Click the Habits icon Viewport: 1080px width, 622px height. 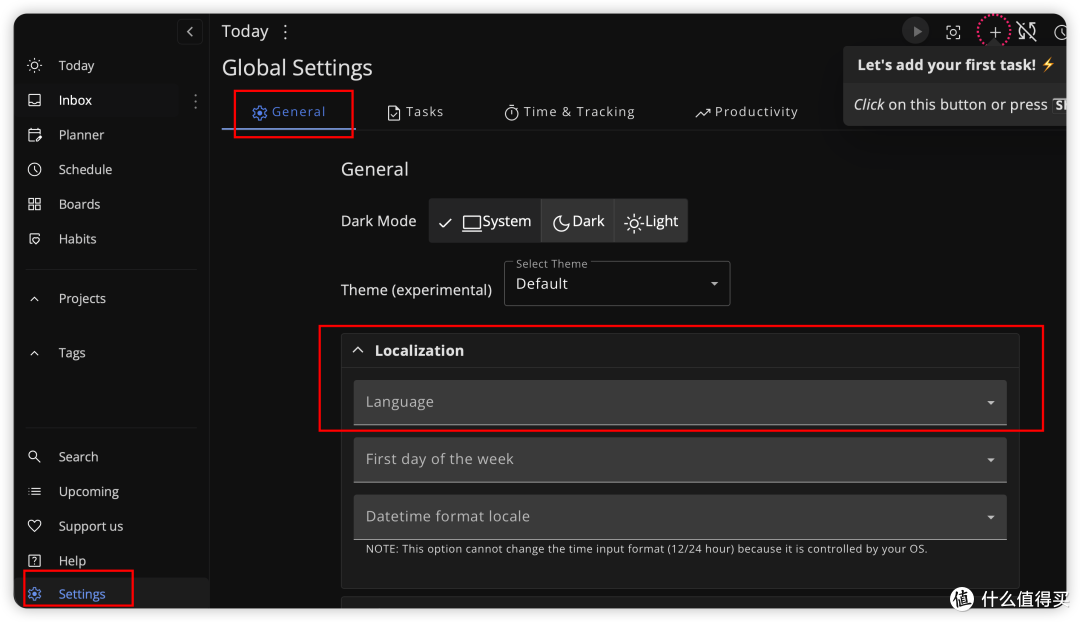tap(34, 239)
